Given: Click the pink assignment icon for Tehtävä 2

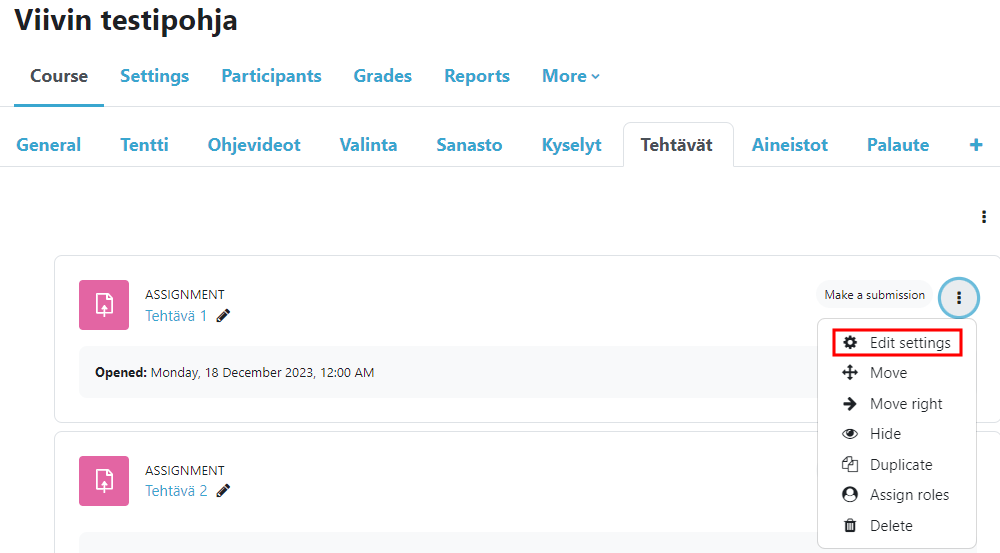Looking at the screenshot, I should (x=104, y=481).
